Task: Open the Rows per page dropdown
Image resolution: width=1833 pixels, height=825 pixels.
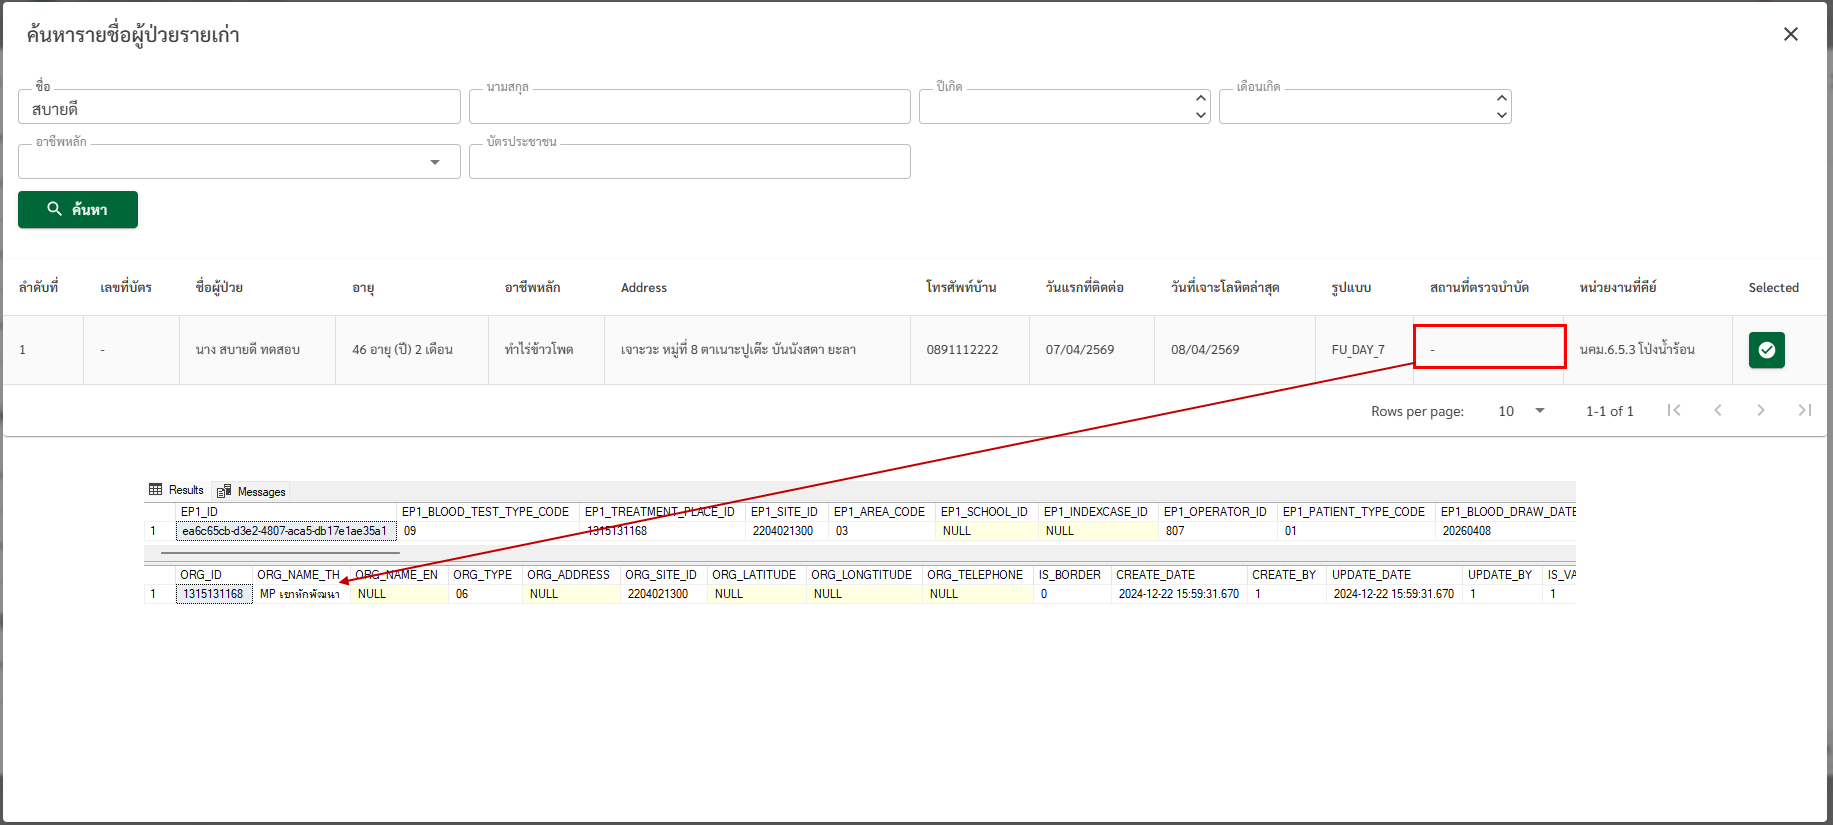Action: [x=1521, y=411]
